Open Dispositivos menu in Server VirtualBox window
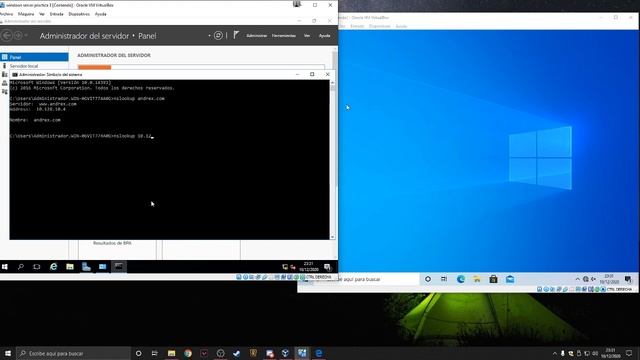640x360 pixels. tap(79, 14)
